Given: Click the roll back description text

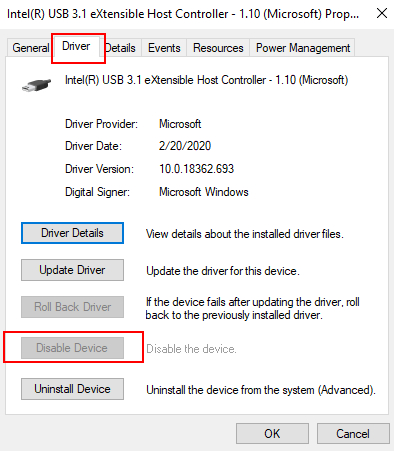Looking at the screenshot, I should pos(253,308).
